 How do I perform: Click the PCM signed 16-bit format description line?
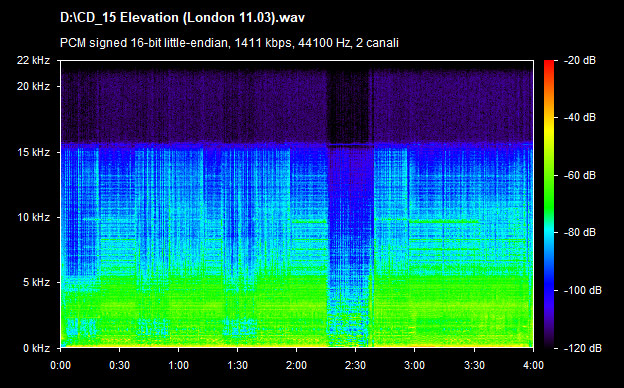point(229,43)
